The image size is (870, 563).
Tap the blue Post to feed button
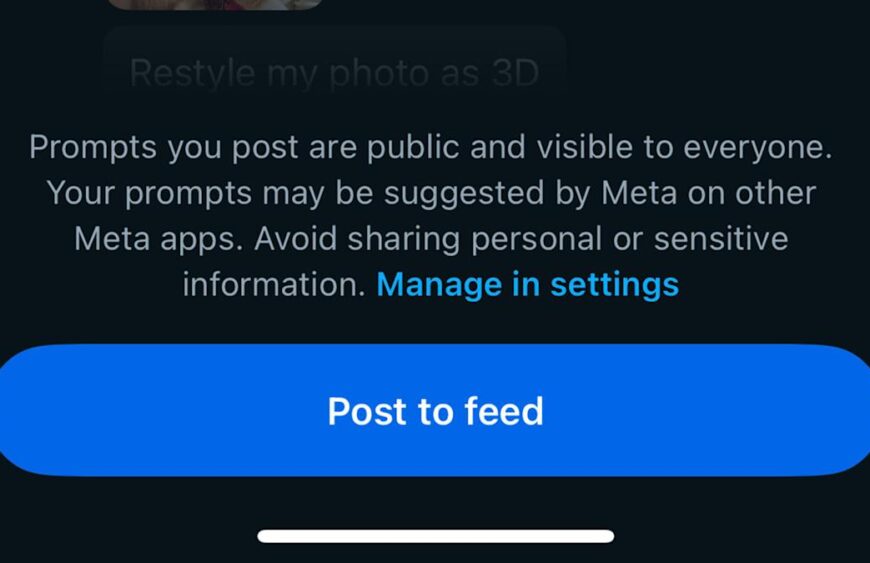435,410
